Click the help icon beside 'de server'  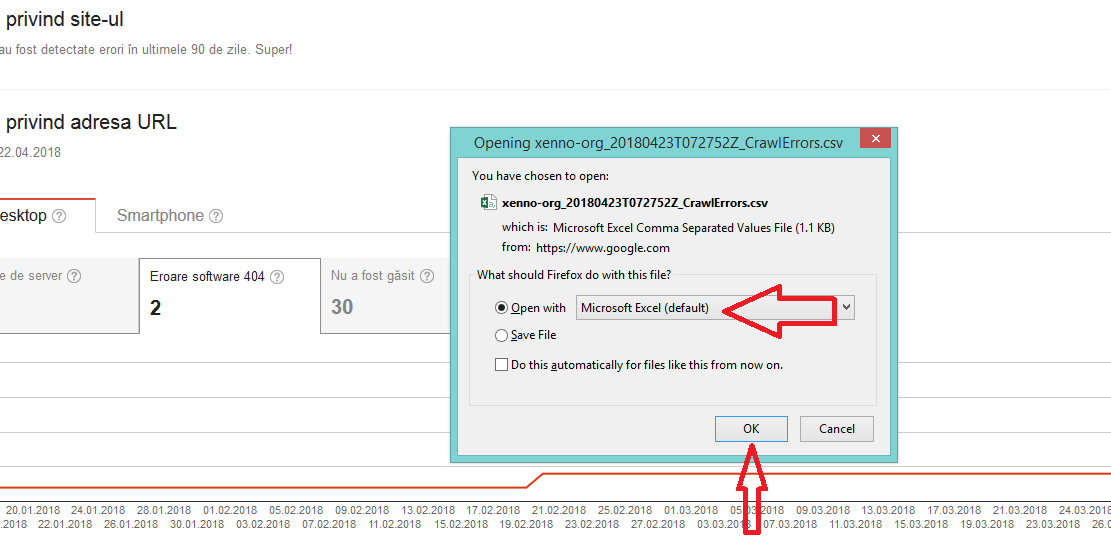point(74,276)
